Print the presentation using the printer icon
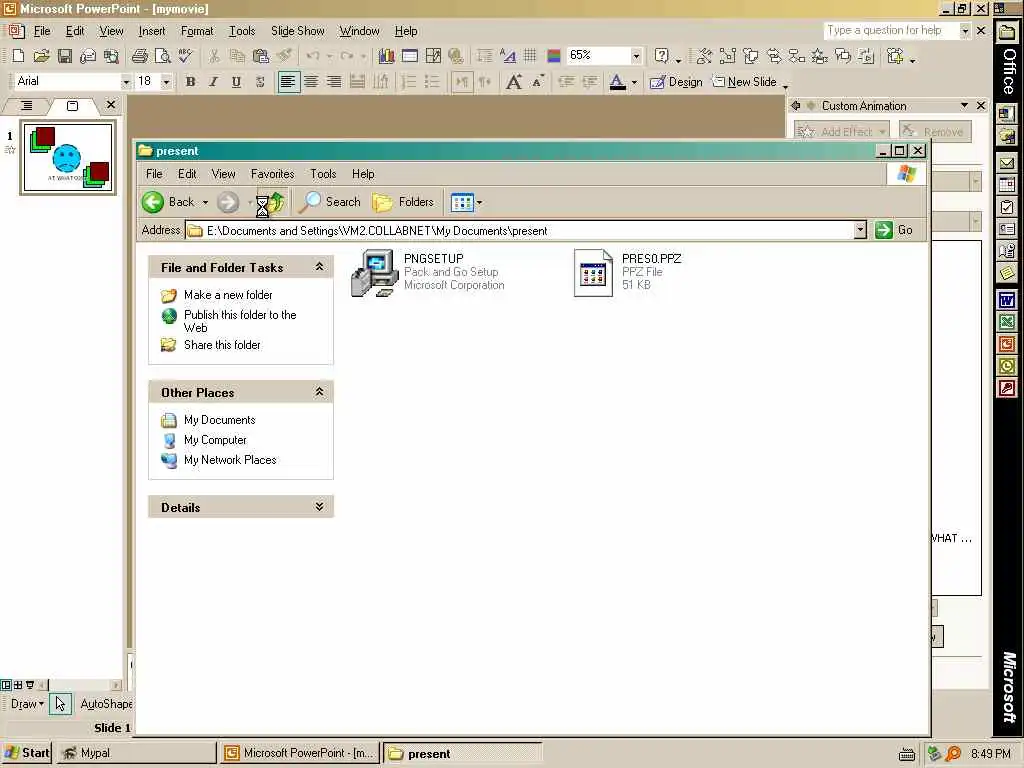 tap(139, 56)
